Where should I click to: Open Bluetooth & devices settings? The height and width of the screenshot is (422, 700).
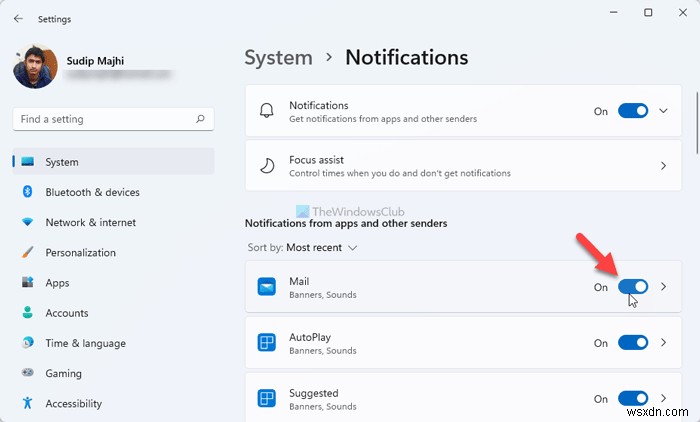click(x=114, y=192)
